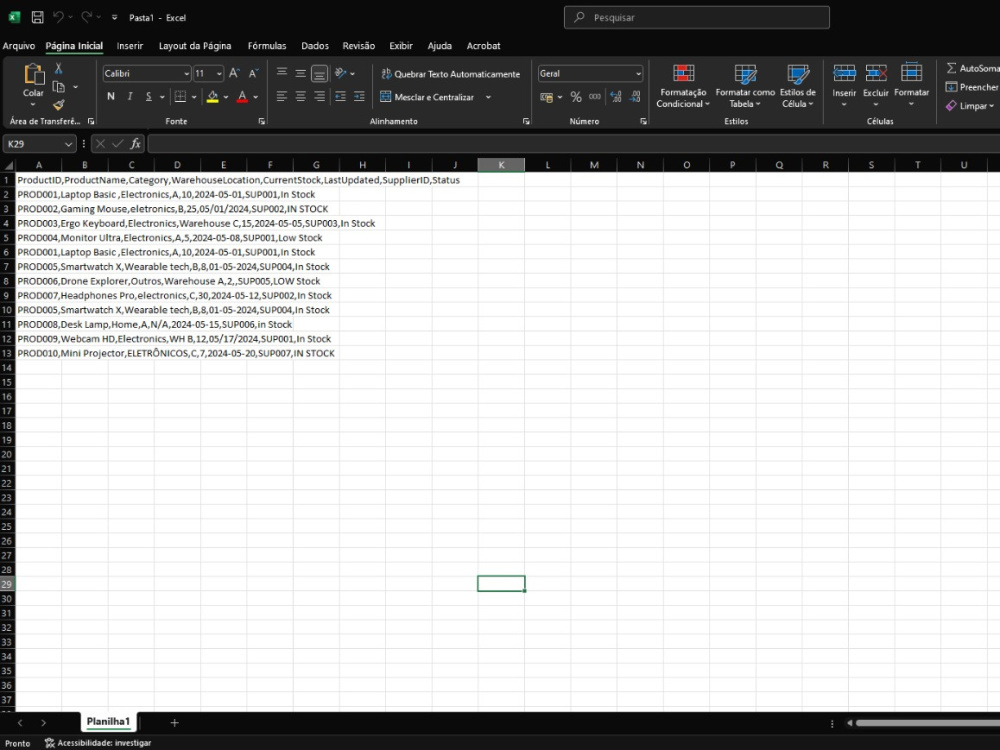This screenshot has width=1000, height=750.
Task: Open fill color dropdown arrow
Action: point(226,97)
